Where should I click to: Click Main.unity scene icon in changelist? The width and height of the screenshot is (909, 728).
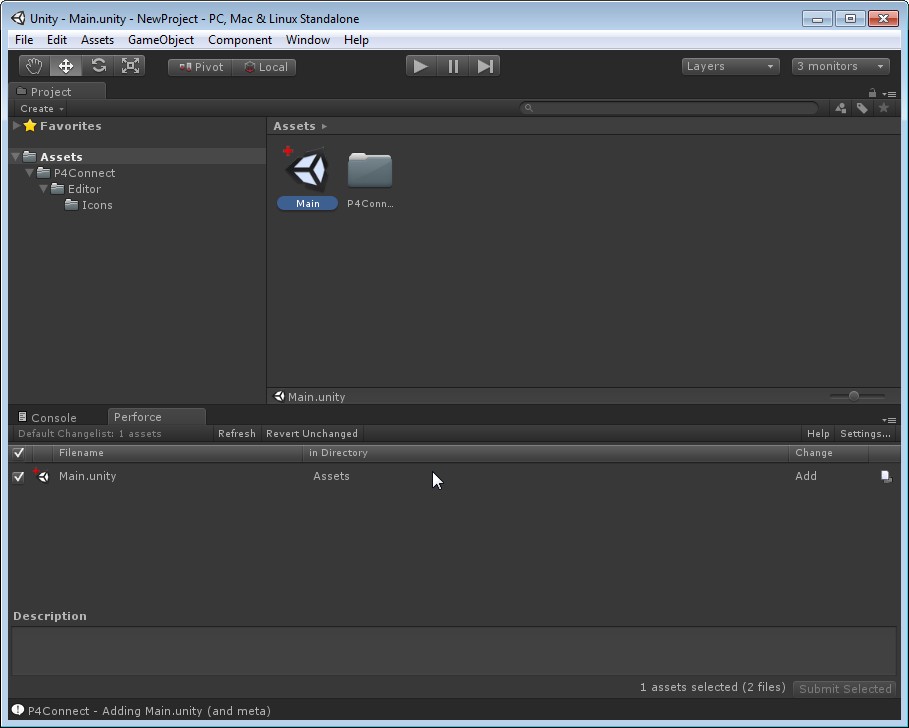(41, 475)
